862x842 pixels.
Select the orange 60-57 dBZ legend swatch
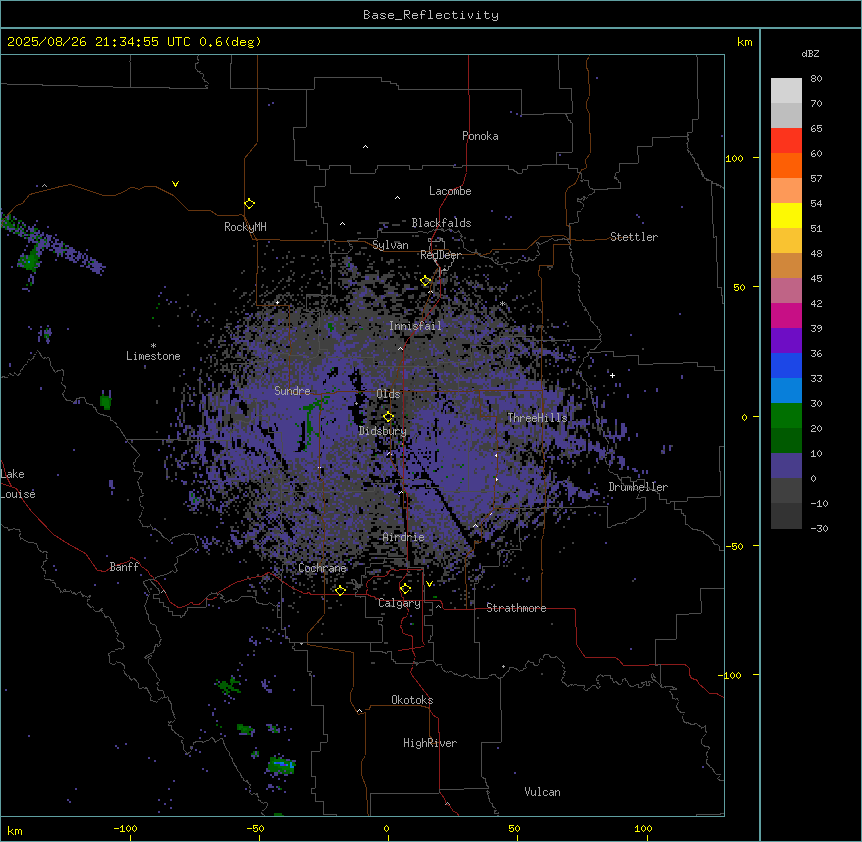tap(786, 165)
